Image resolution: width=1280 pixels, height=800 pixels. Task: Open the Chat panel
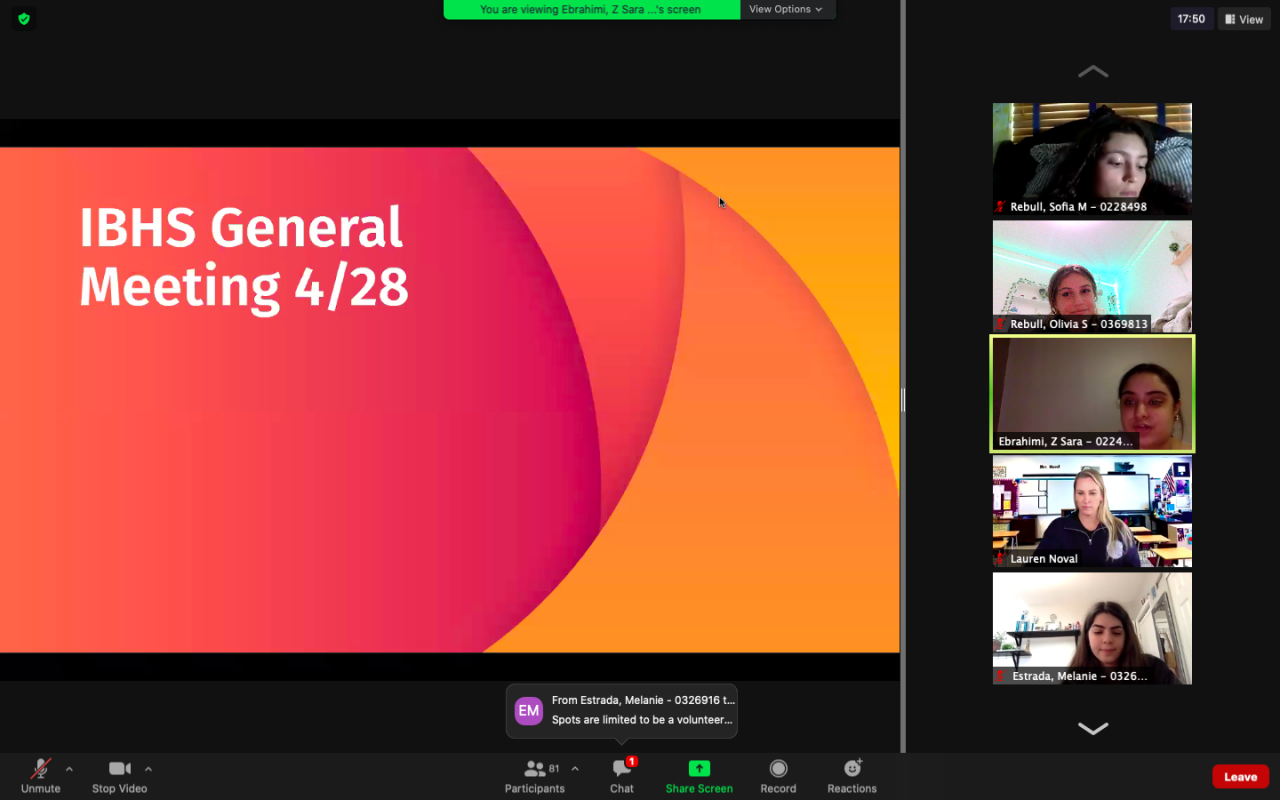pos(622,775)
